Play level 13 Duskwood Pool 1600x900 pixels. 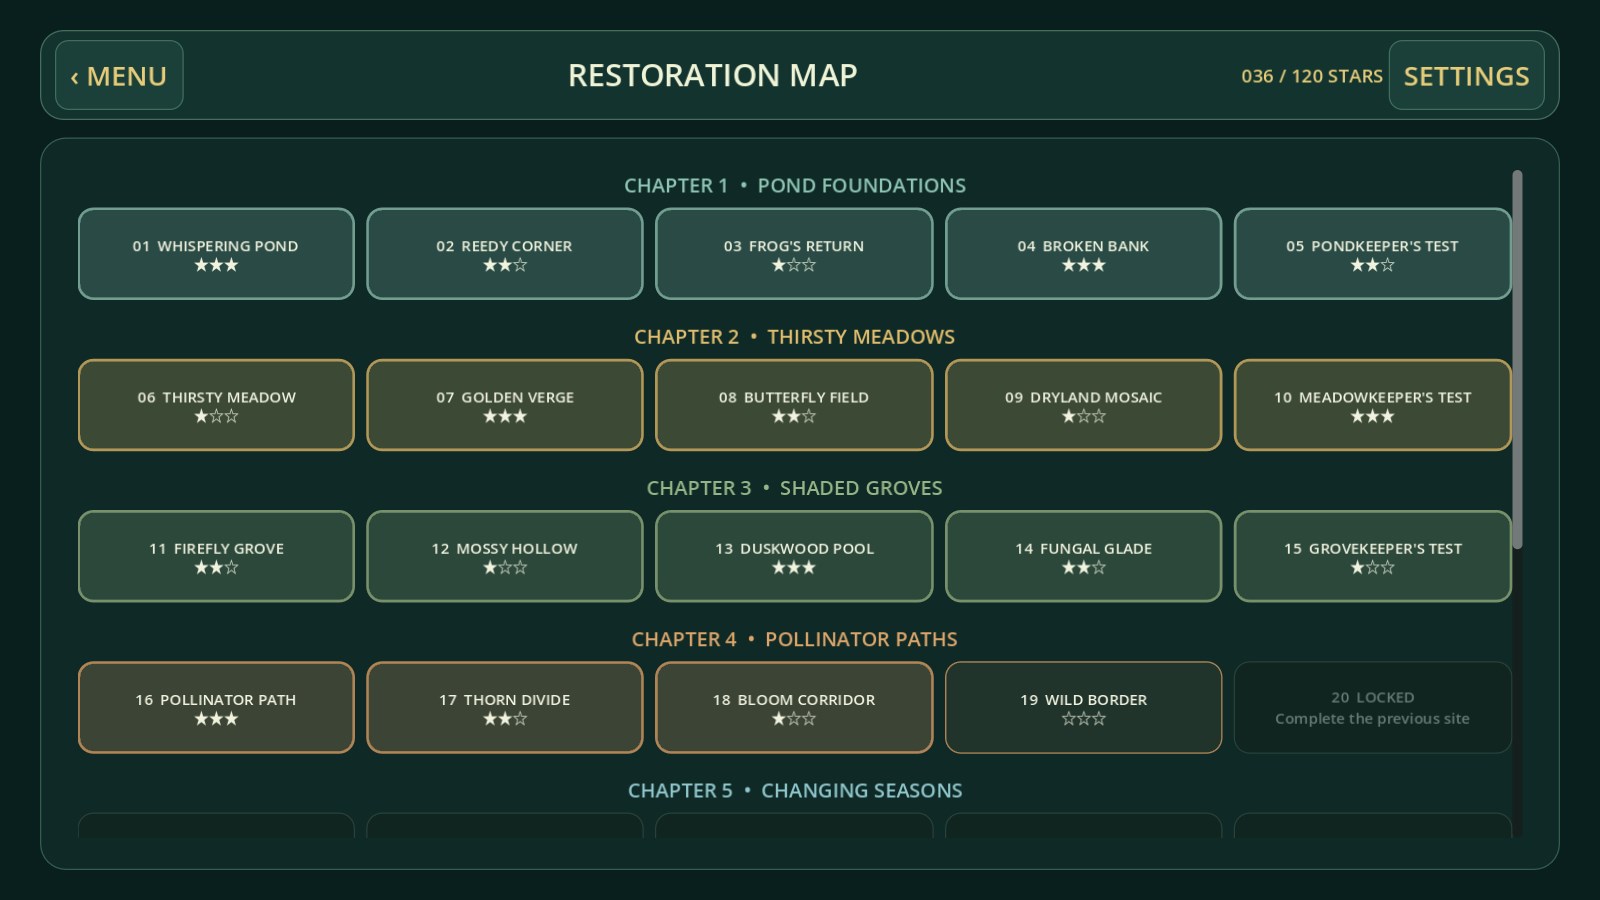794,556
